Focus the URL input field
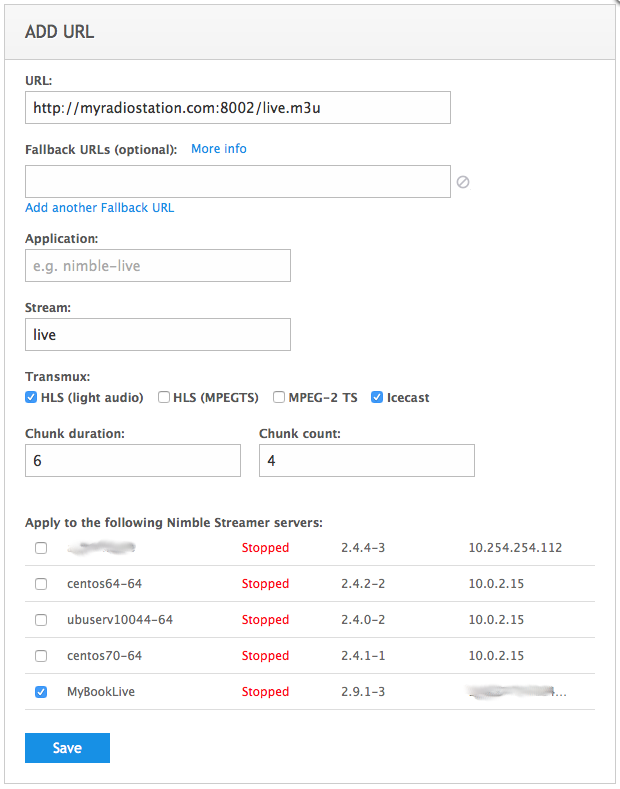 (238, 108)
